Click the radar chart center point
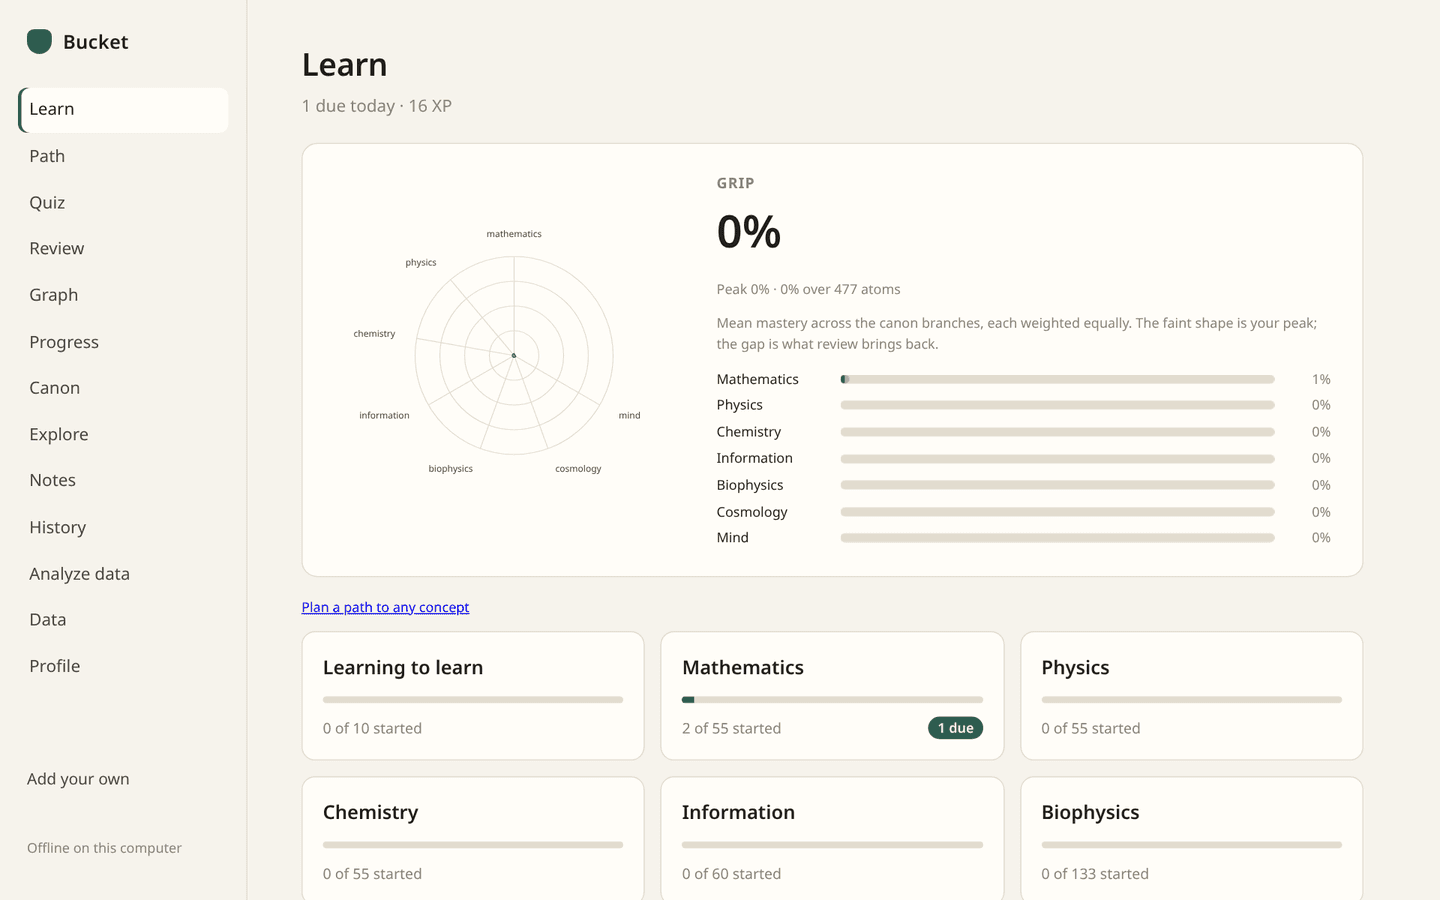 pos(514,356)
